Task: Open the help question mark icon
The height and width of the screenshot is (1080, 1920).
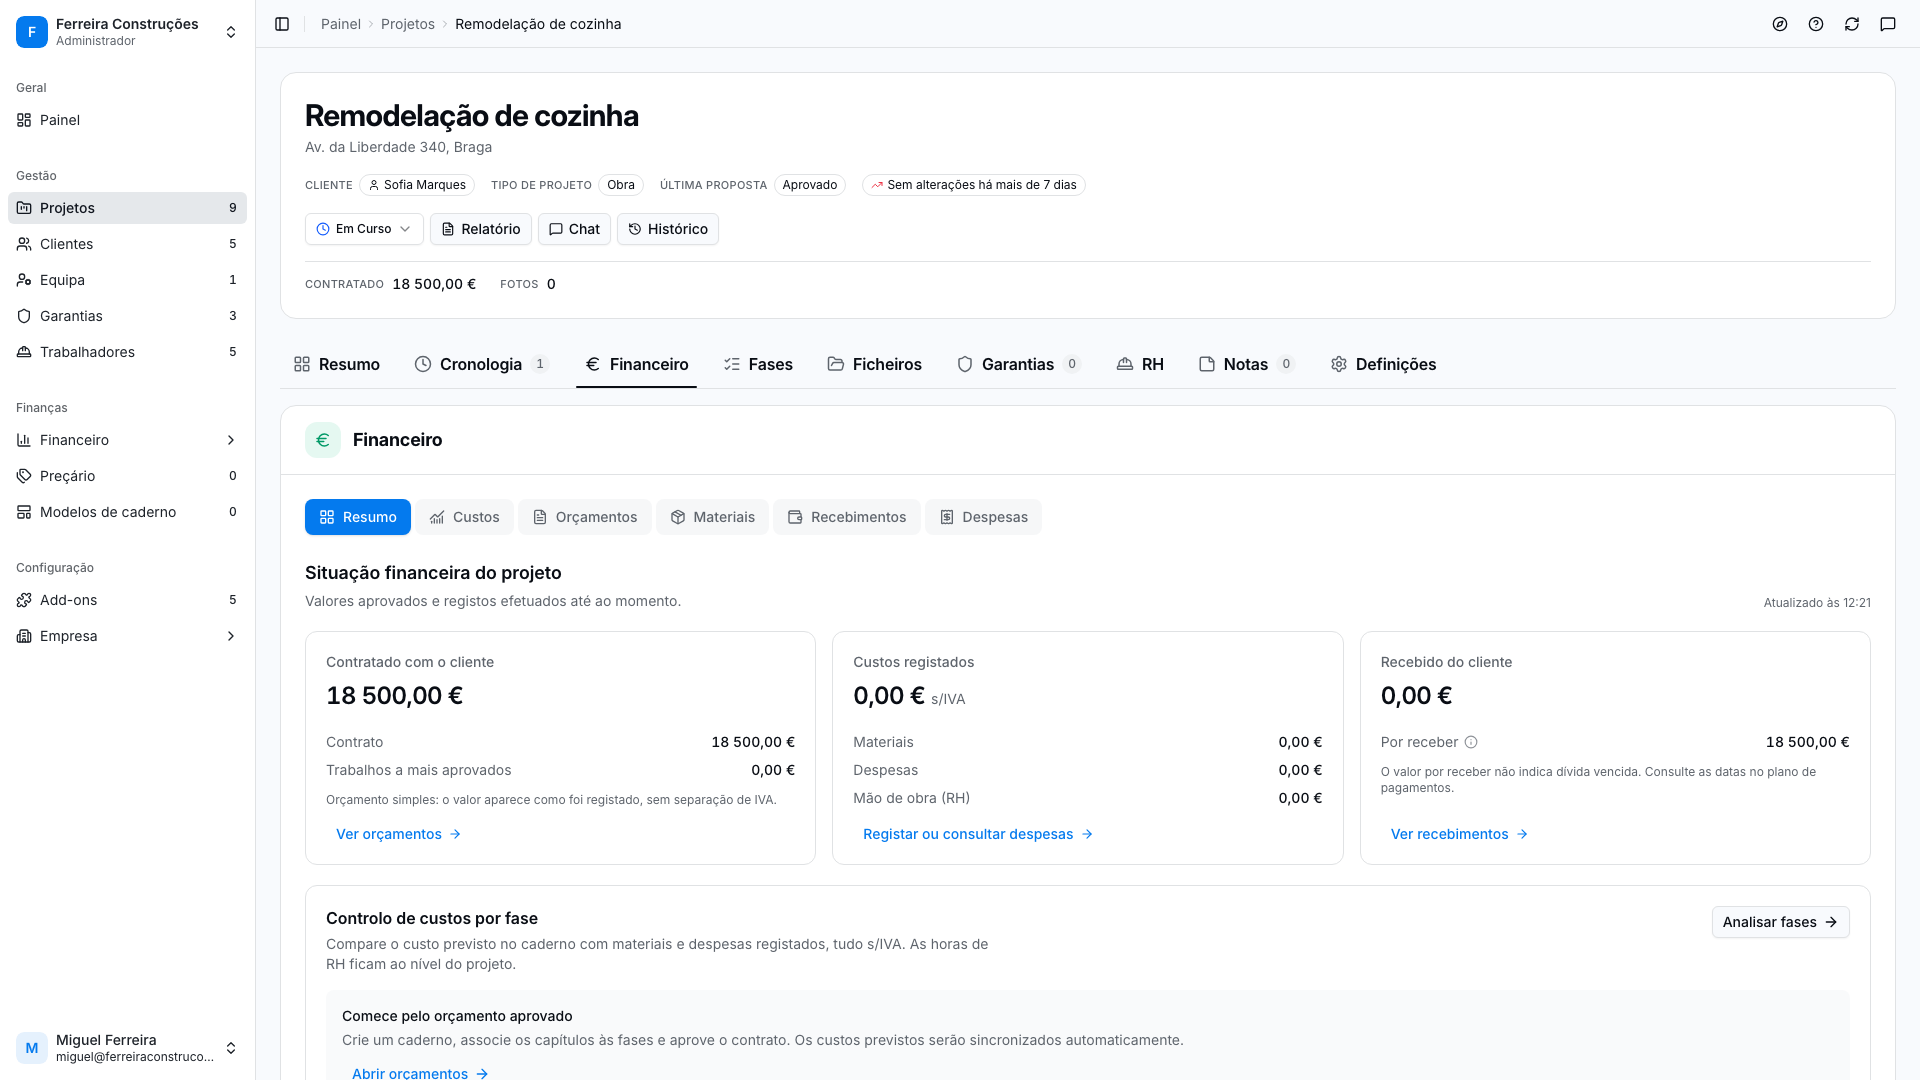Action: tap(1816, 24)
